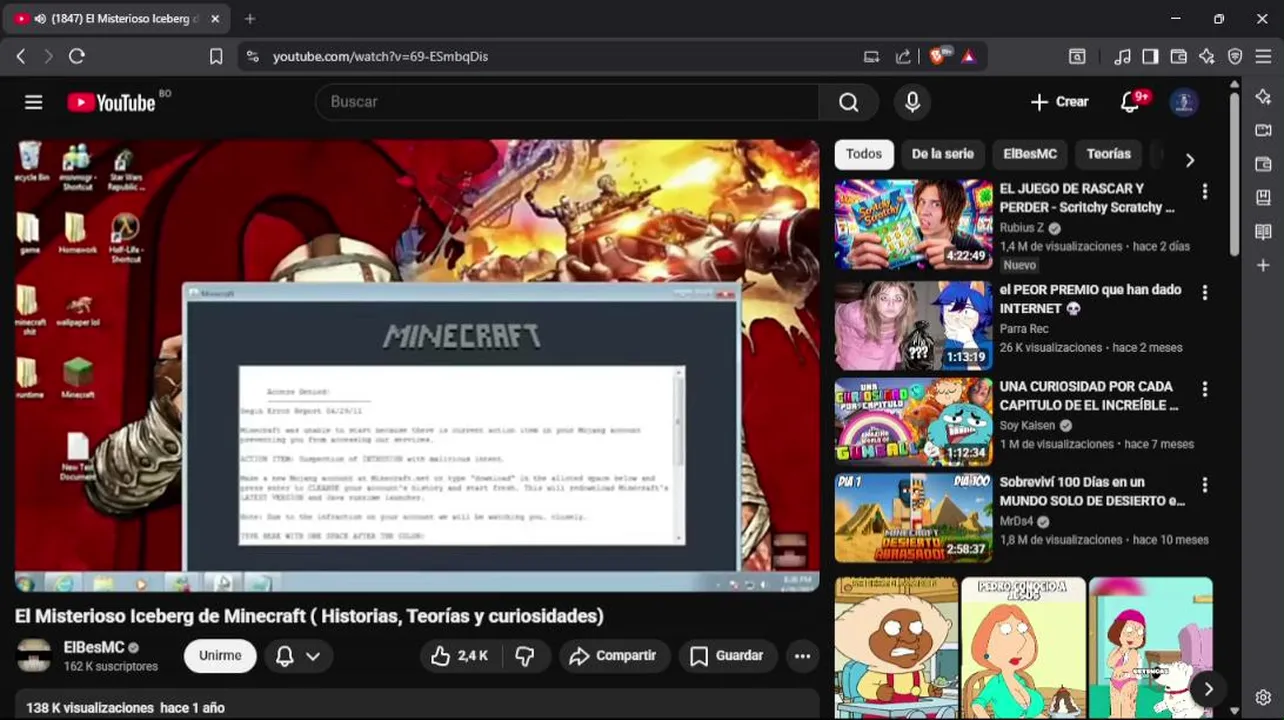Open Brave Talk video icon in sidebar
This screenshot has width=1284, height=720.
pos(1263,130)
